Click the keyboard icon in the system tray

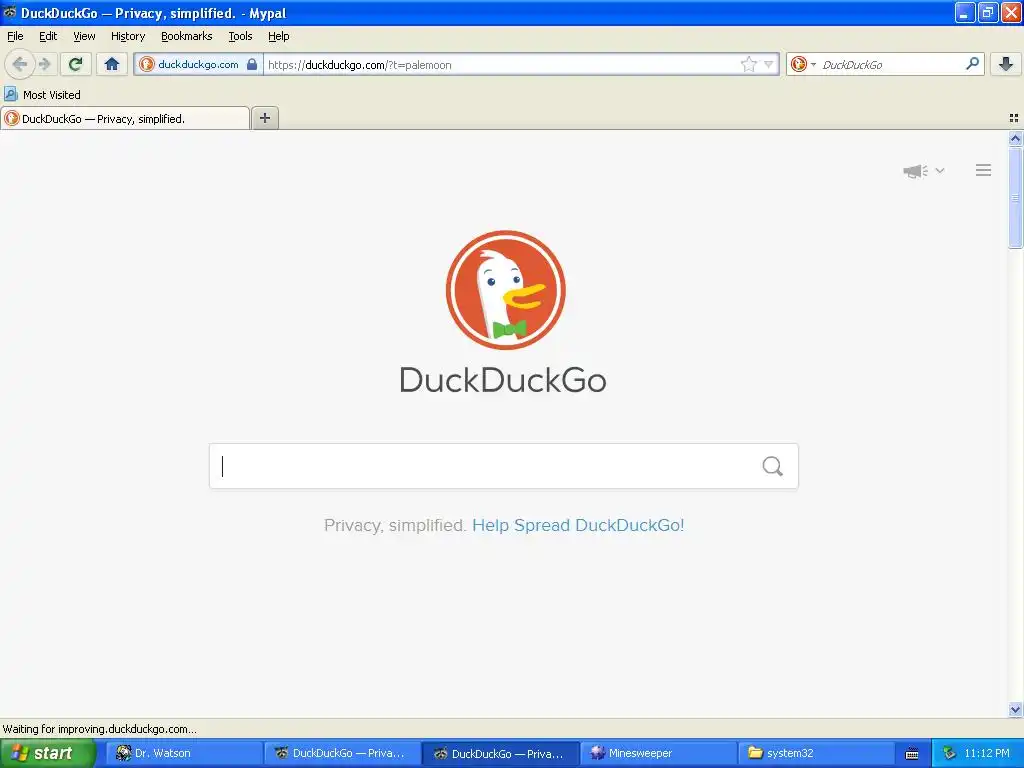(x=912, y=754)
